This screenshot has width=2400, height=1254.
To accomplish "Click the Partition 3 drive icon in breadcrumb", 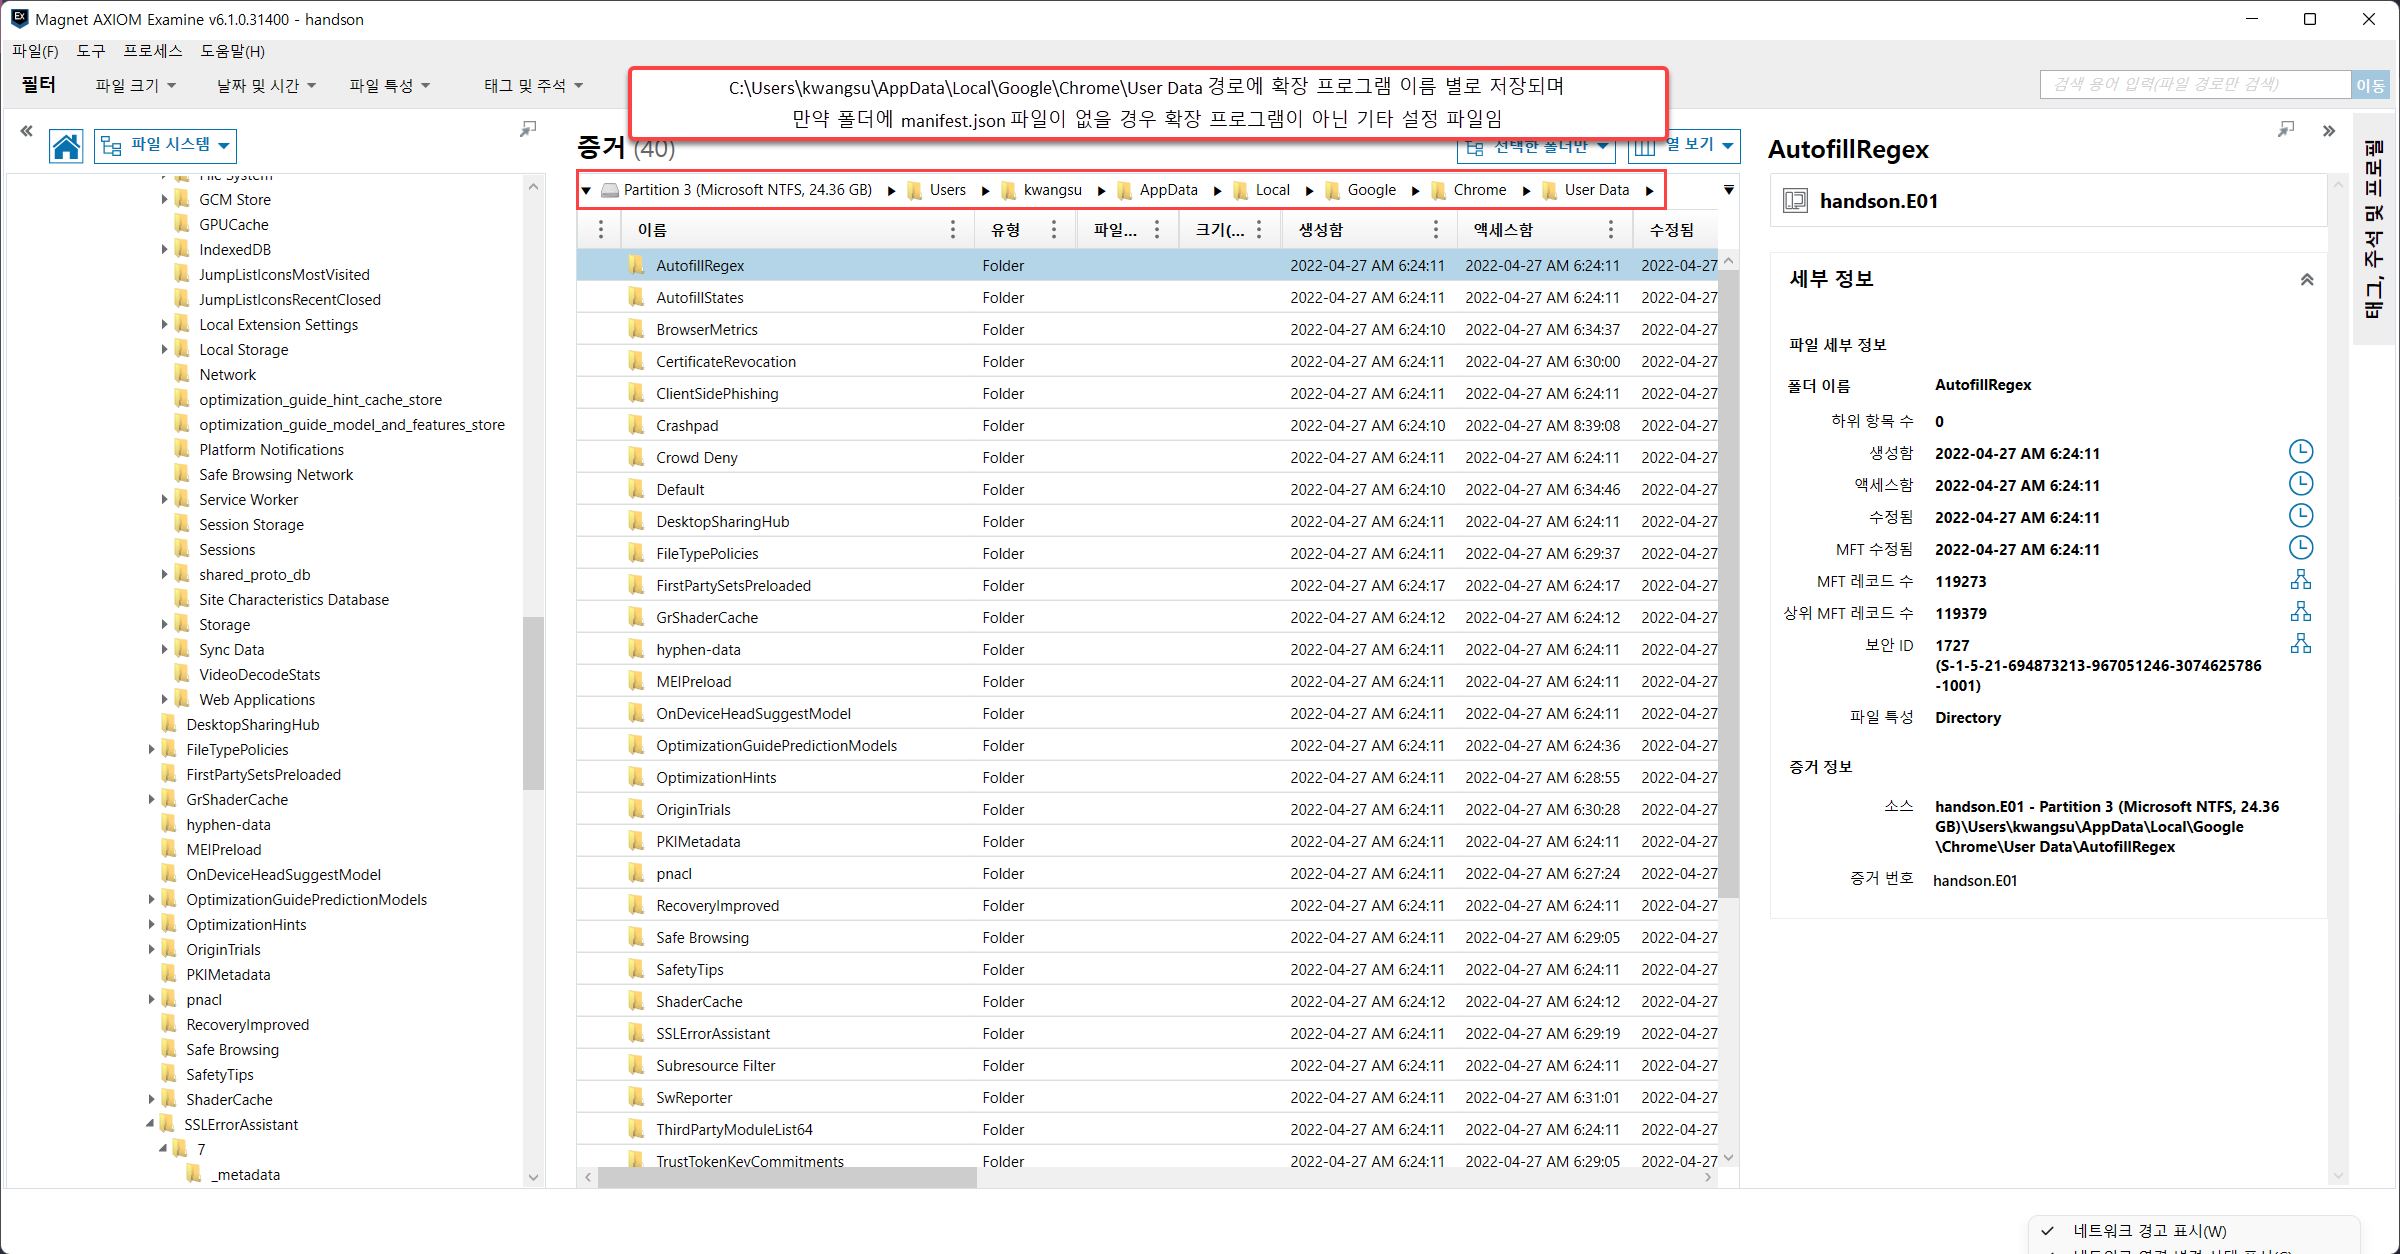I will 609,190.
